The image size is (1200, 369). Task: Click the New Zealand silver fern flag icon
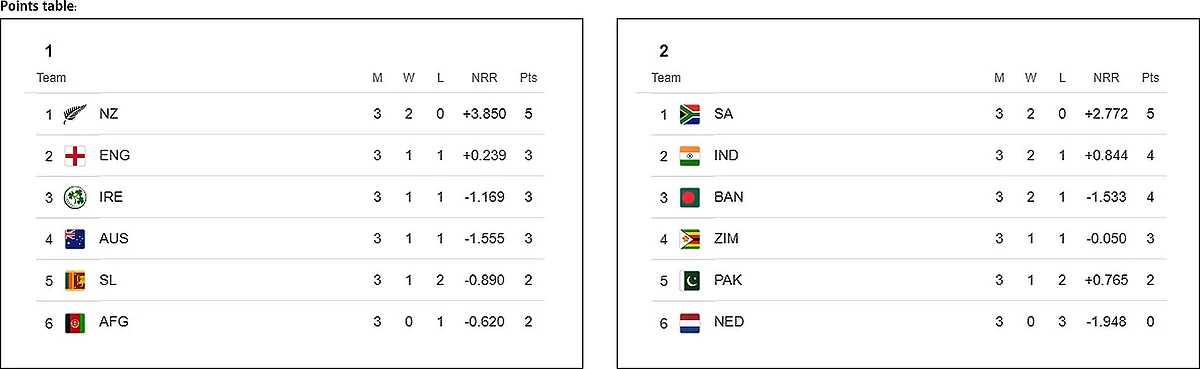(x=75, y=114)
